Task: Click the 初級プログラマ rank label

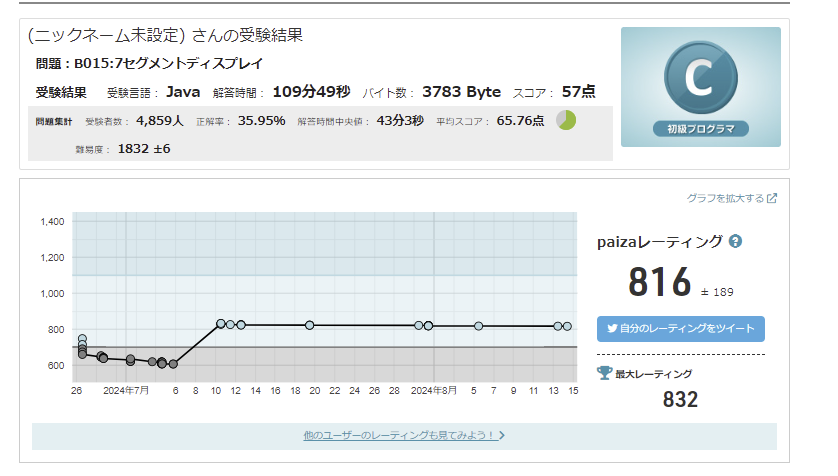Action: pos(700,129)
